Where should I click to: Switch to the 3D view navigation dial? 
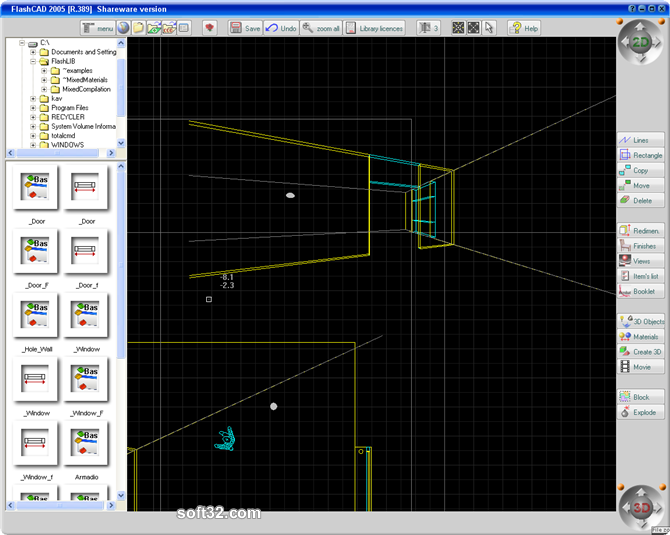click(641, 507)
